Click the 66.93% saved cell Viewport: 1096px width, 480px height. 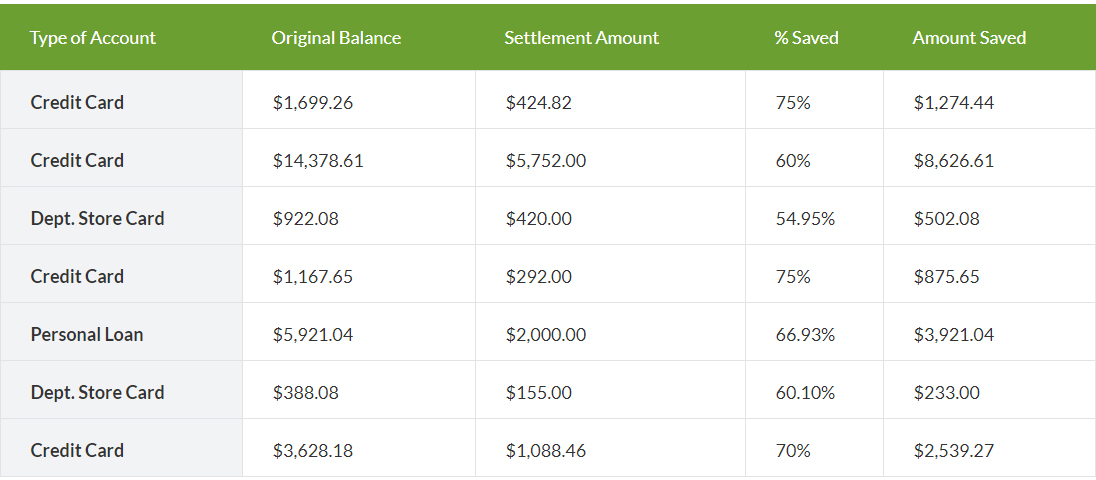(805, 334)
